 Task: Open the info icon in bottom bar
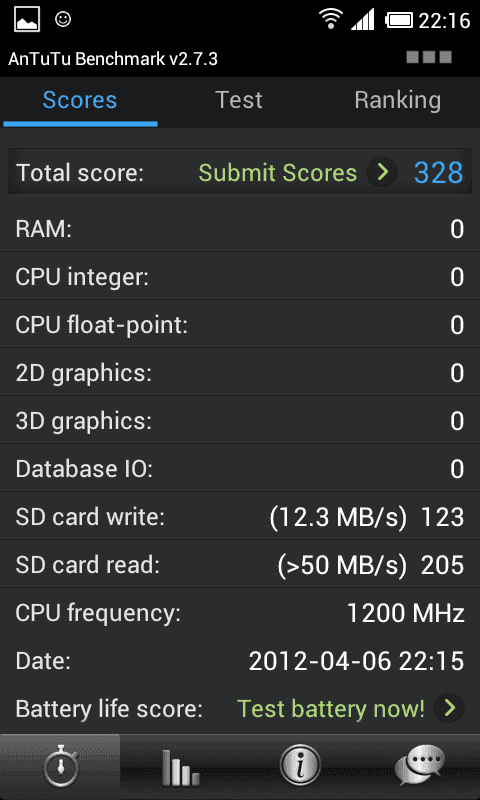(x=300, y=767)
